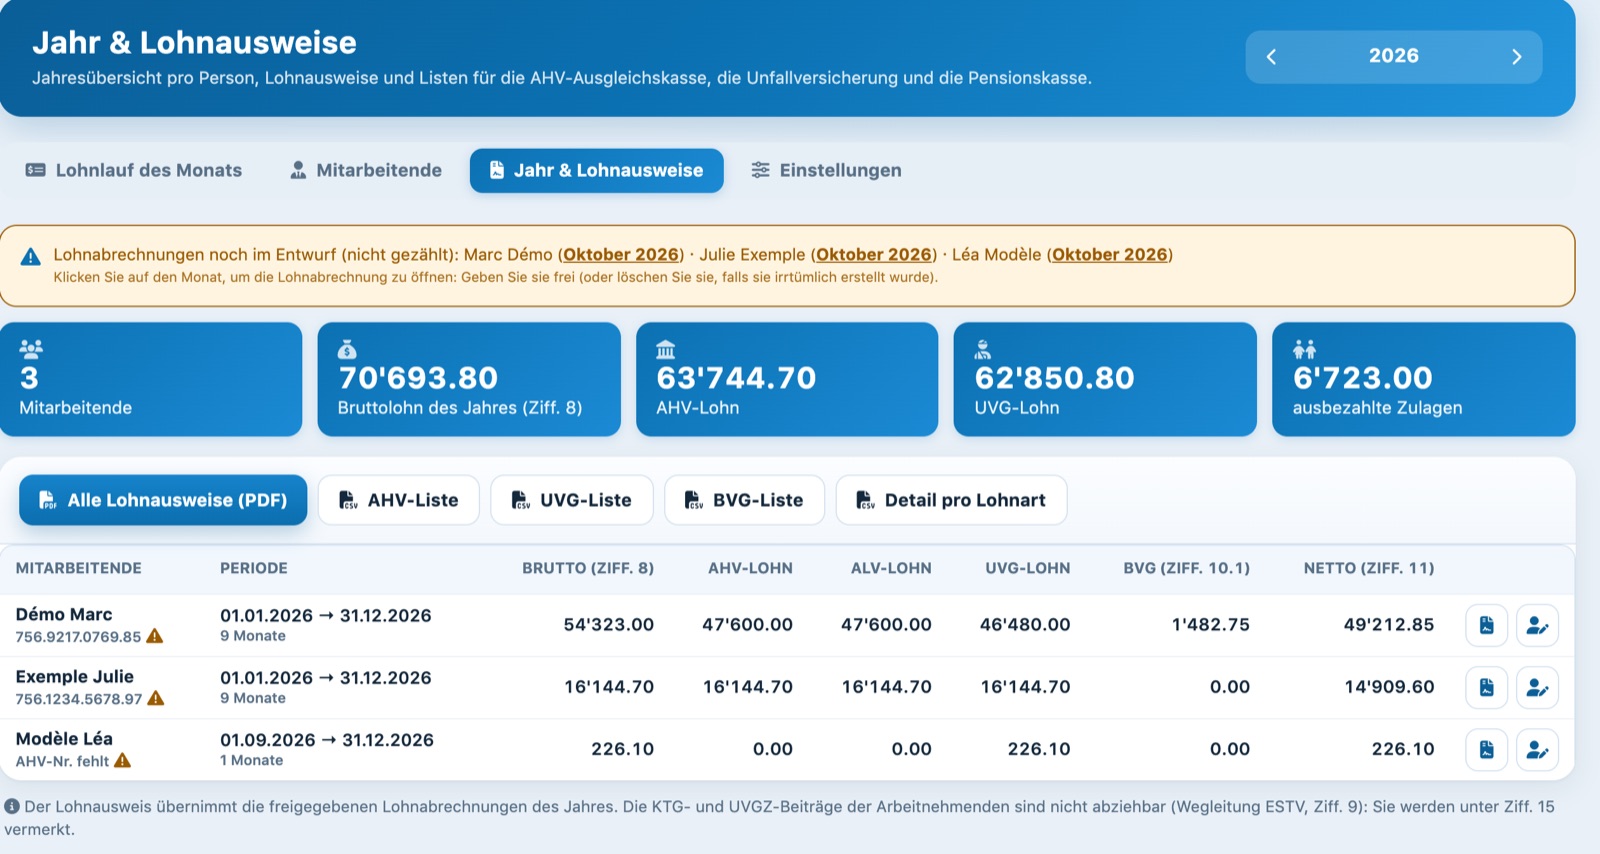Click the warning triangle in the draft banner
Viewport: 1600px width, 854px height.
31,257
